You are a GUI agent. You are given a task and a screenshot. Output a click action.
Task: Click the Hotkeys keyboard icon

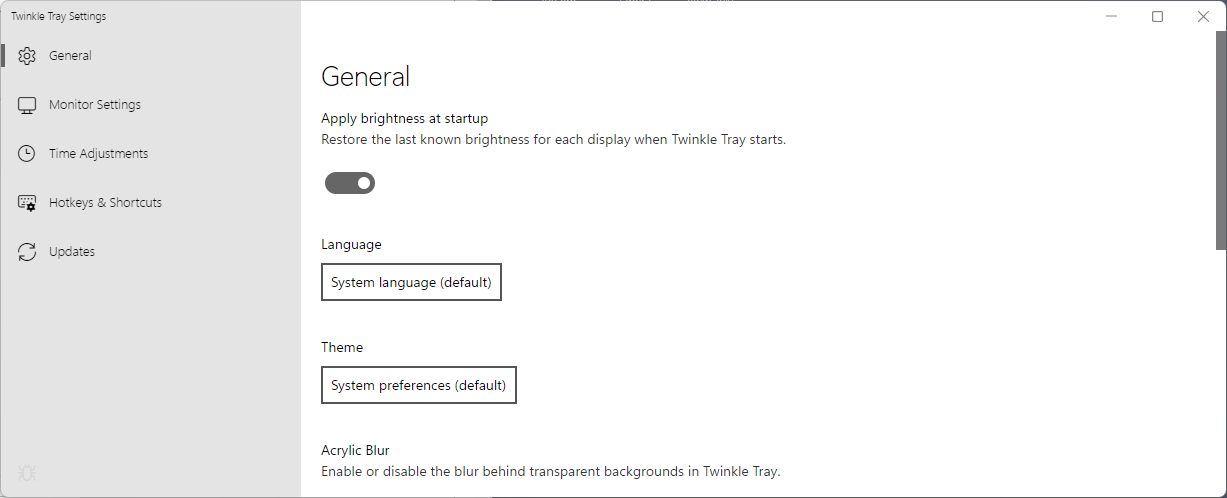click(27, 203)
